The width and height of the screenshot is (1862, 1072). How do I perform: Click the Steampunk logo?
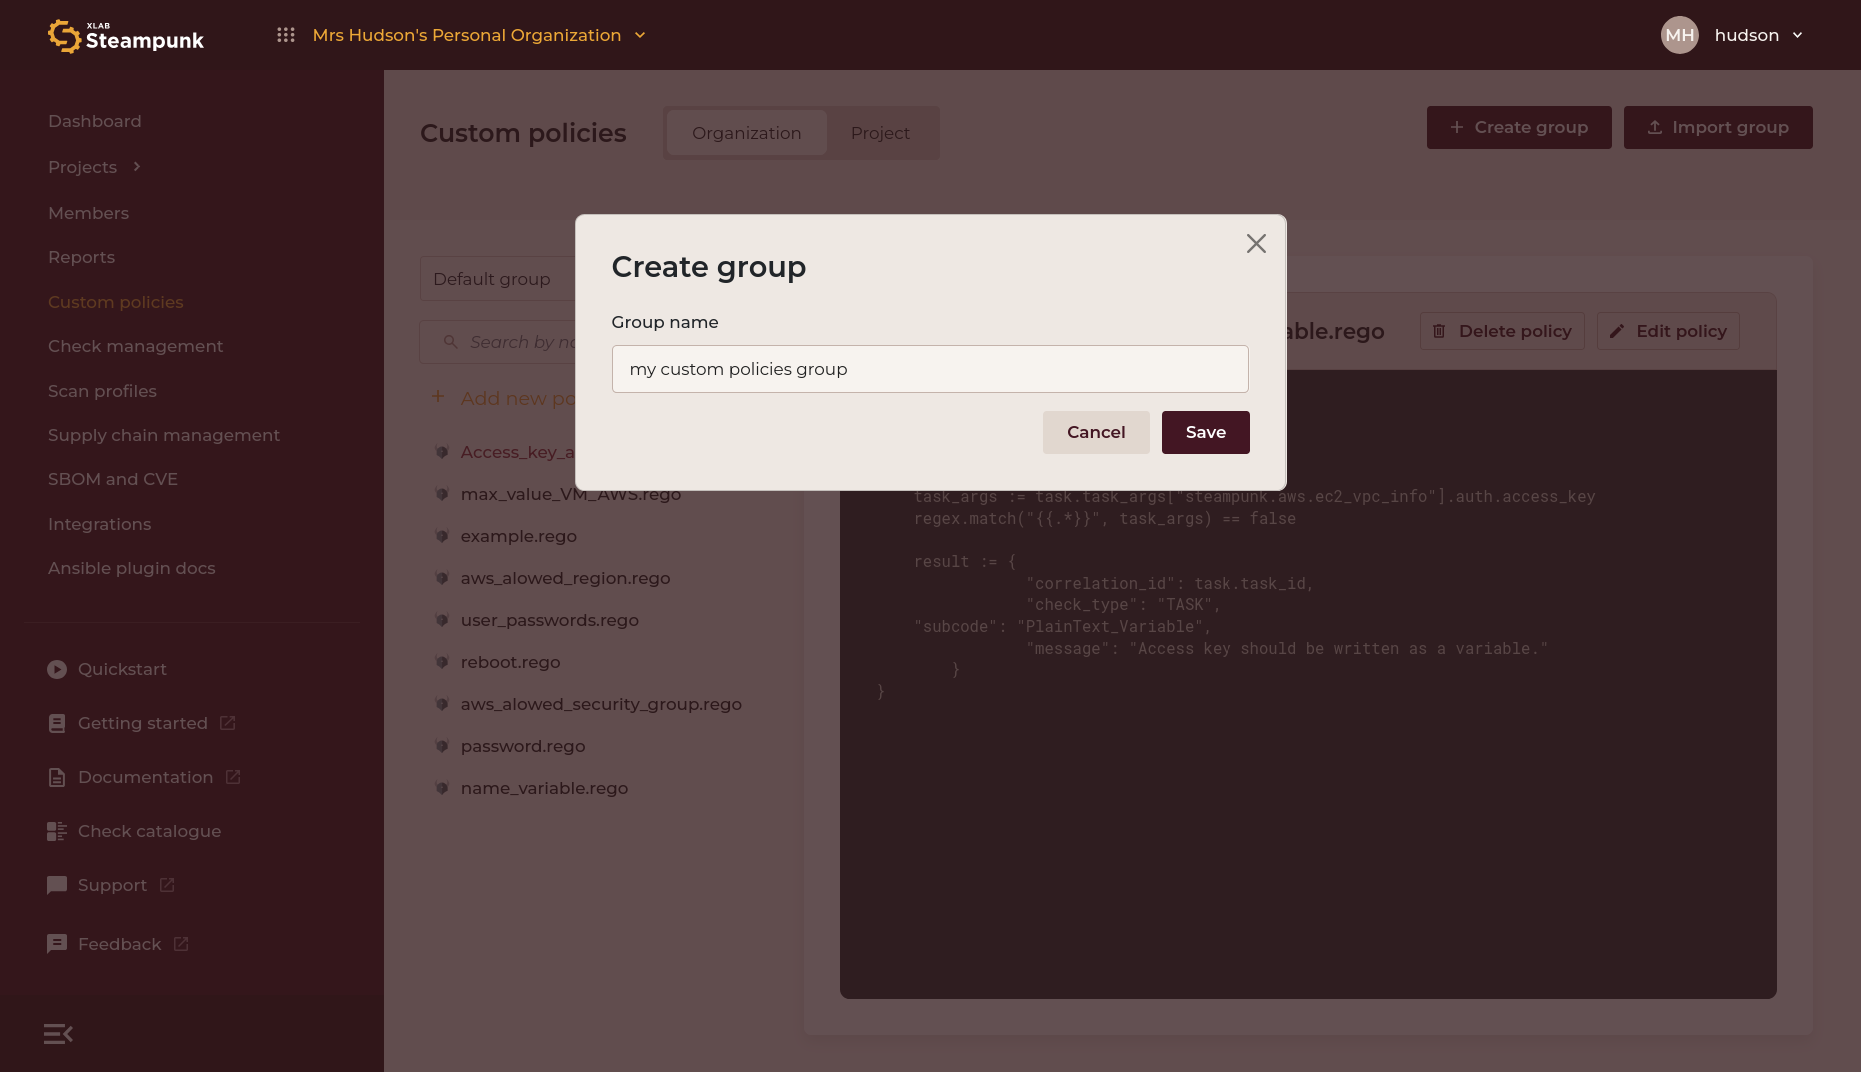coord(126,36)
